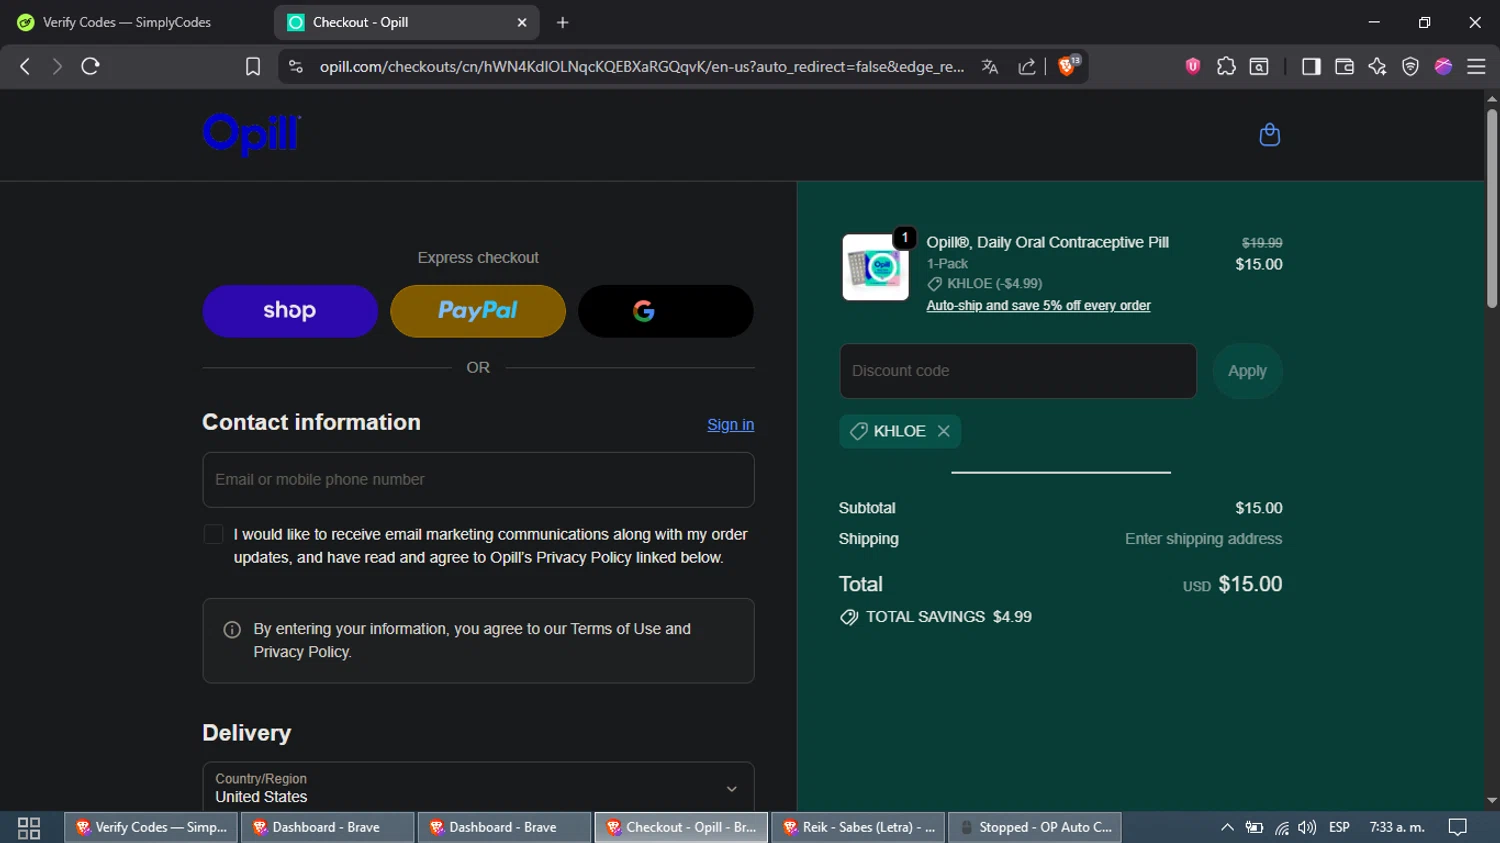
Task: Expand the Country/Region dropdown
Action: 478,788
